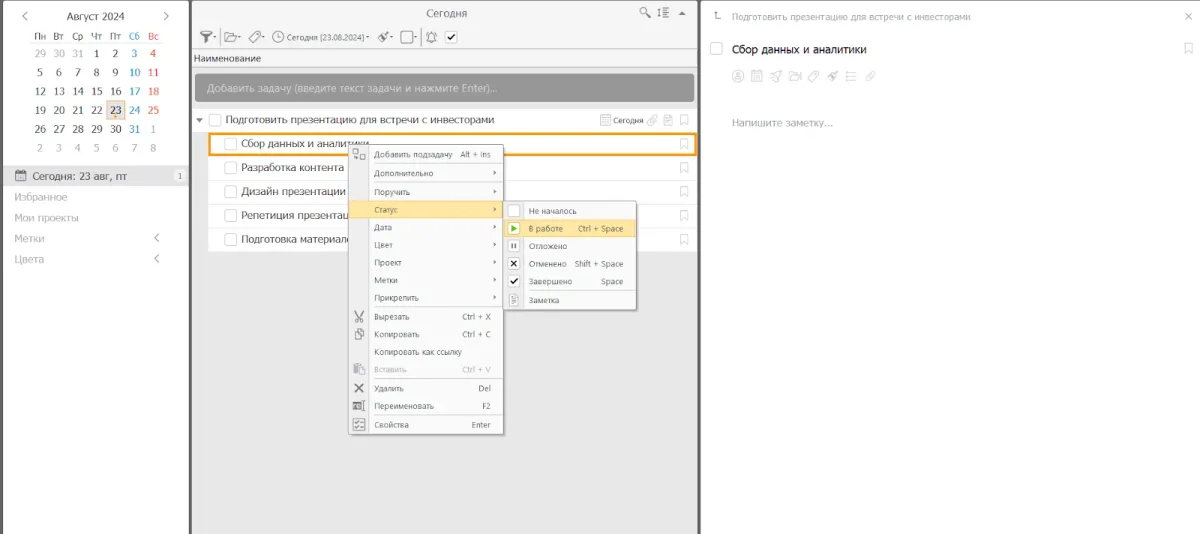Viewport: 1200px width, 534px height.
Task: Go to next month in calendar
Action: click(x=166, y=16)
